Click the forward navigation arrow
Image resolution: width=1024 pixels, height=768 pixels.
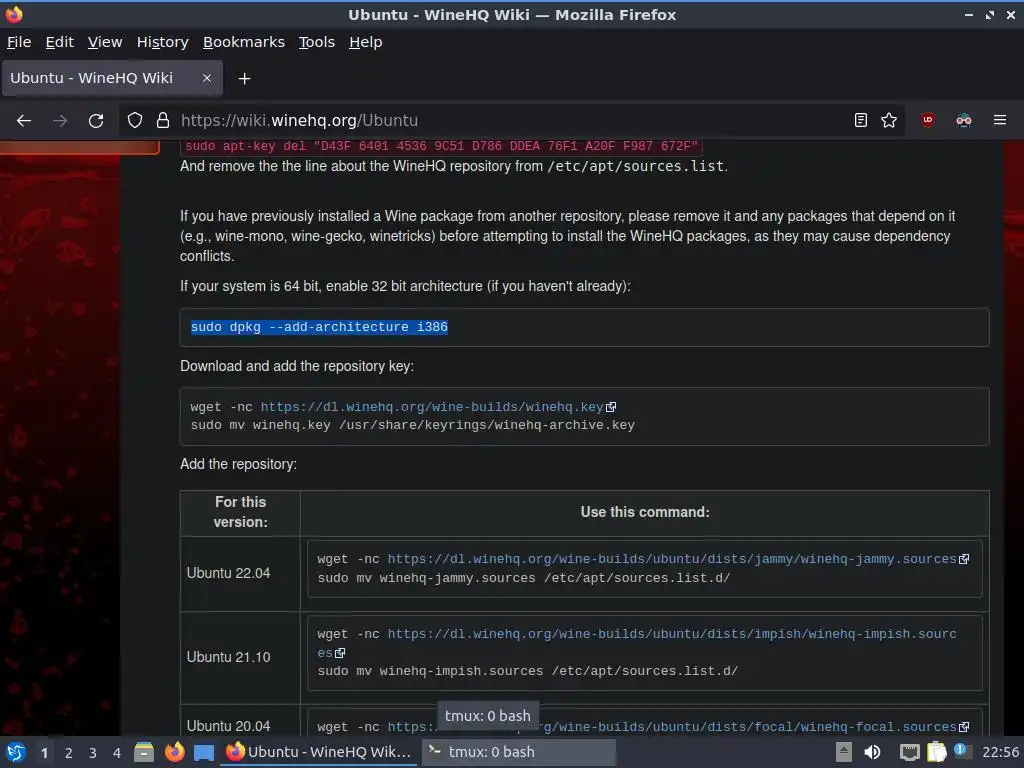(x=60, y=120)
